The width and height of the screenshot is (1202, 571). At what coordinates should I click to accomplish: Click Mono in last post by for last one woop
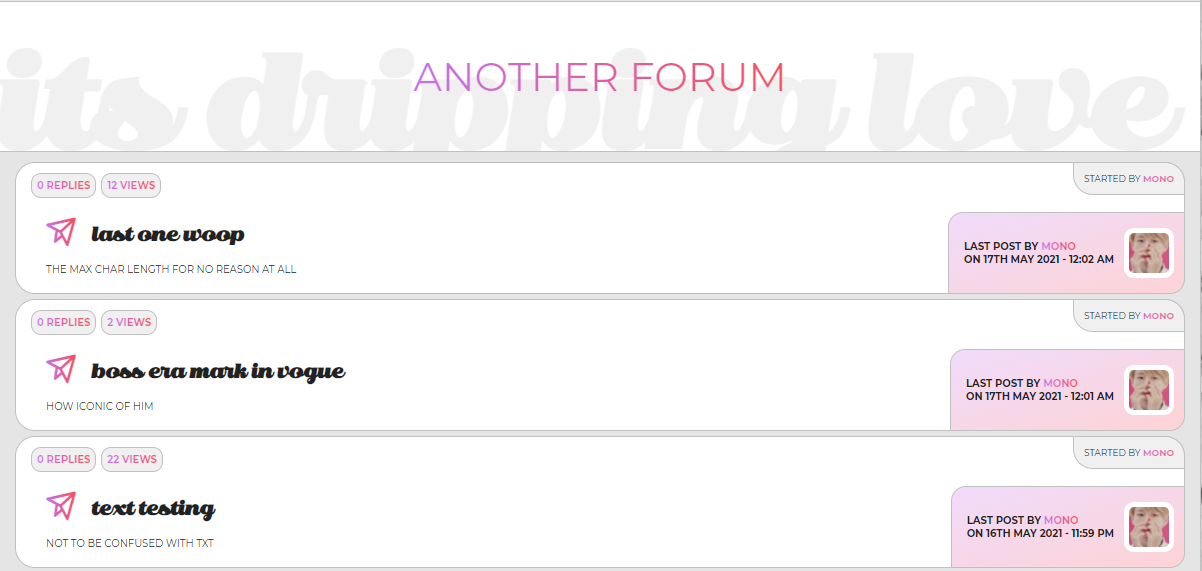1058,246
